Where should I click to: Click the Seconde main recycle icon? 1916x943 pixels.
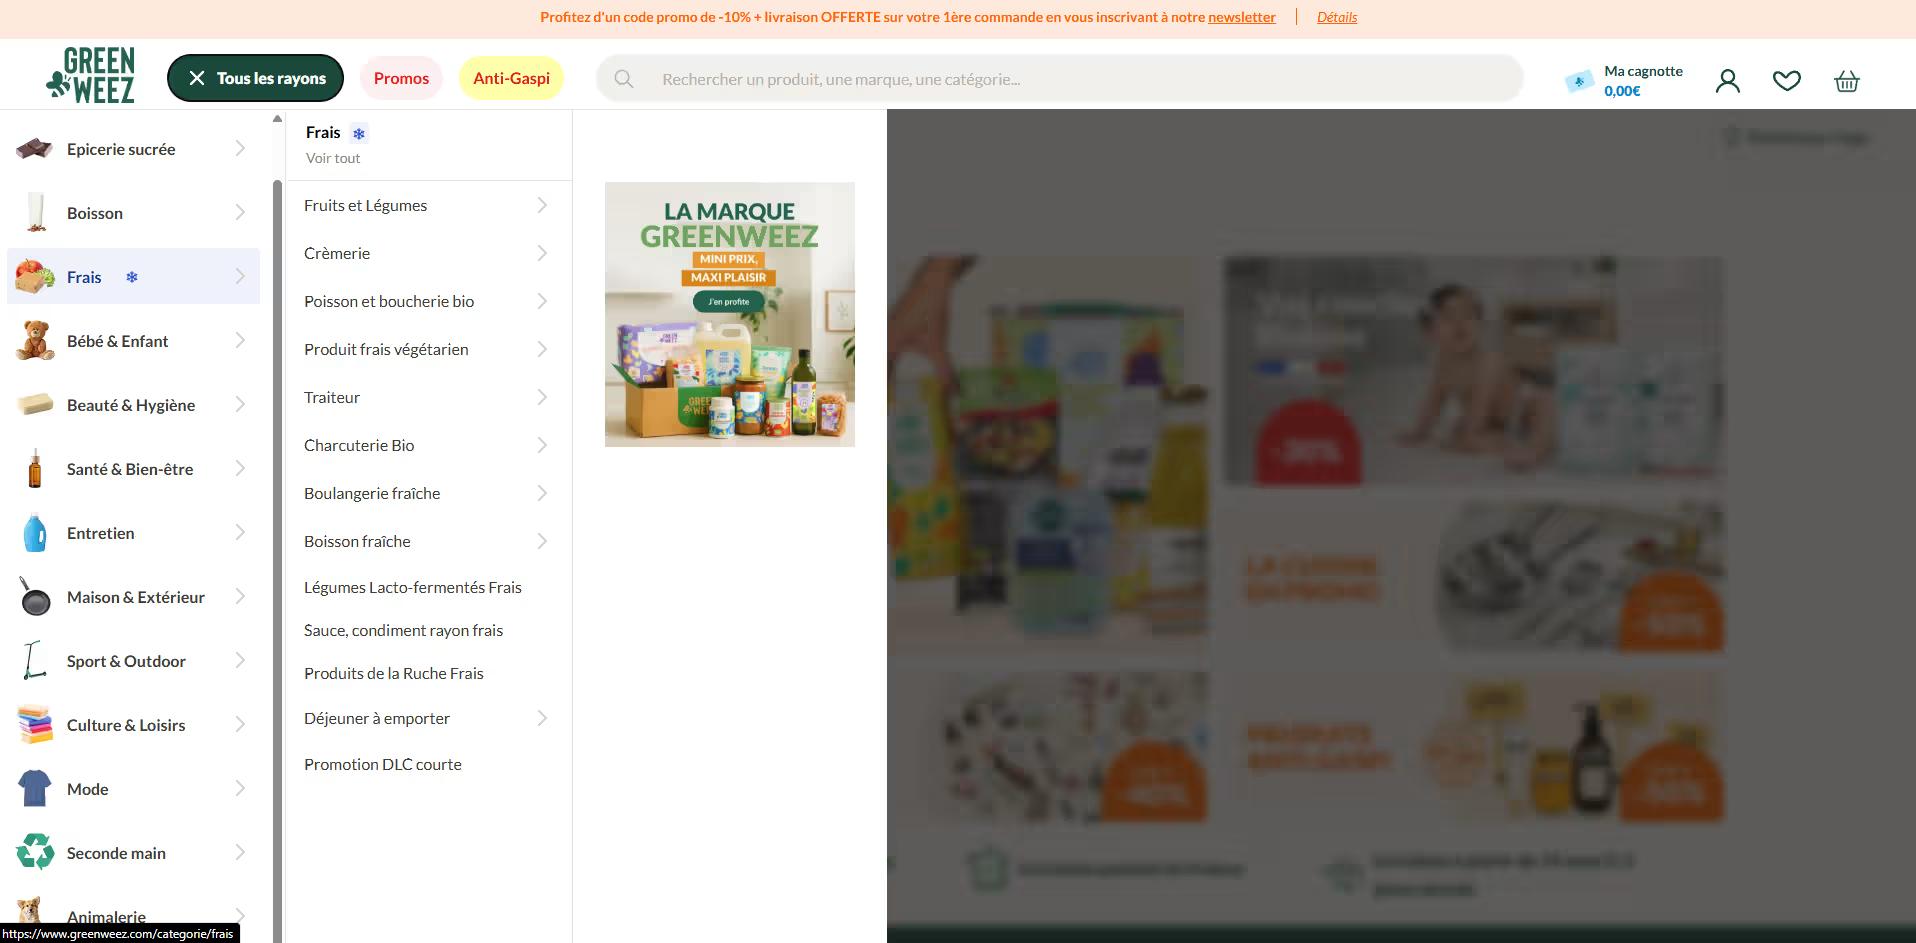[35, 852]
